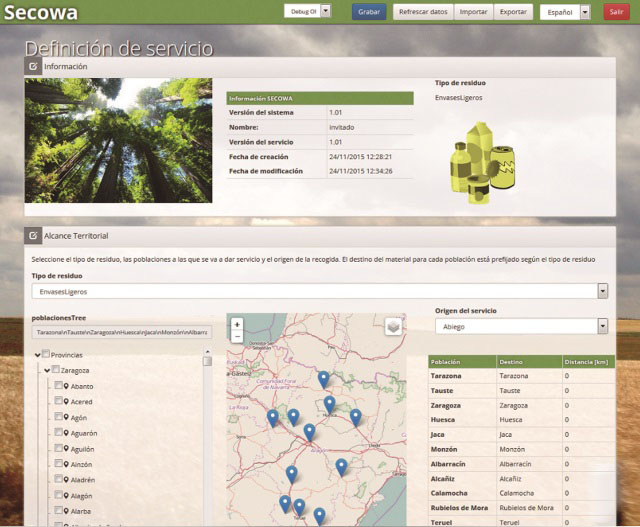Click location pin icon next to Acered
Image resolution: width=640 pixels, height=527 pixels.
click(x=66, y=401)
